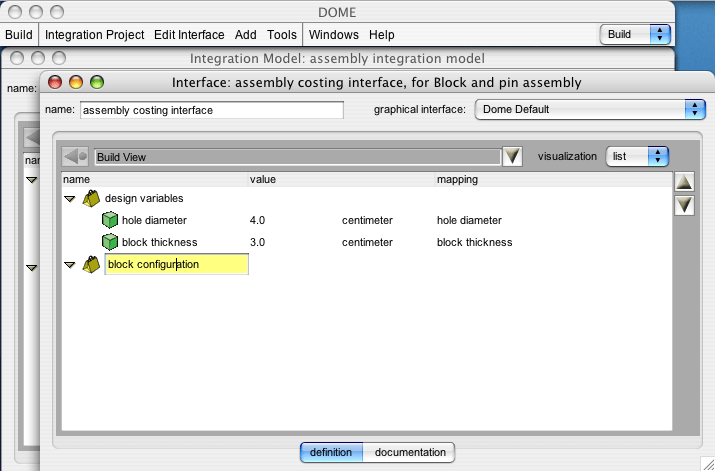
Task: Click the Interface window resize grip corner
Action: tap(707, 464)
